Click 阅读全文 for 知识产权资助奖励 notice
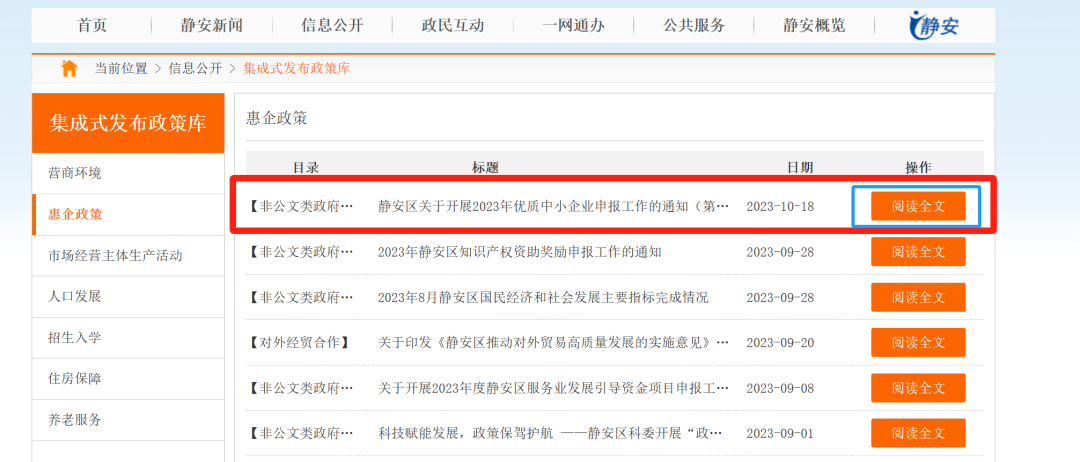 click(918, 251)
